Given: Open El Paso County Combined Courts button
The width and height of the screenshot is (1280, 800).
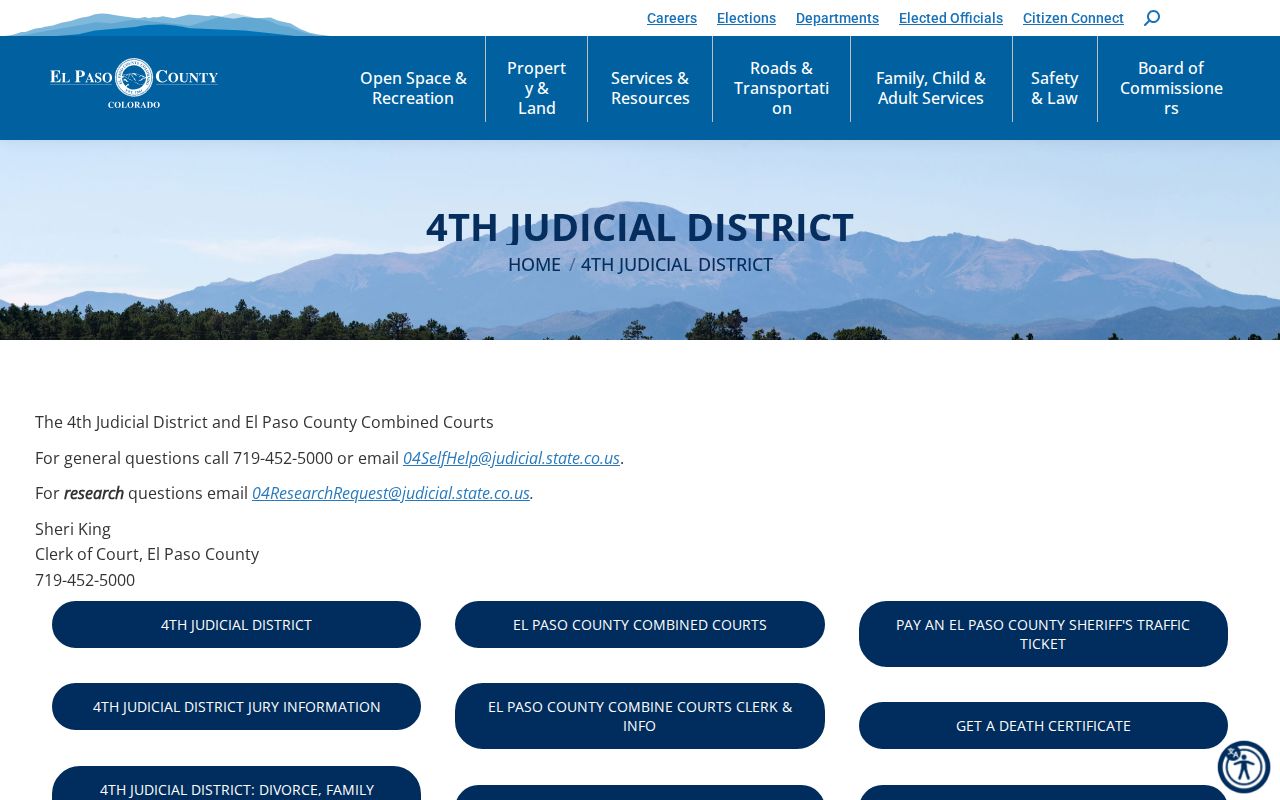Looking at the screenshot, I should point(640,624).
